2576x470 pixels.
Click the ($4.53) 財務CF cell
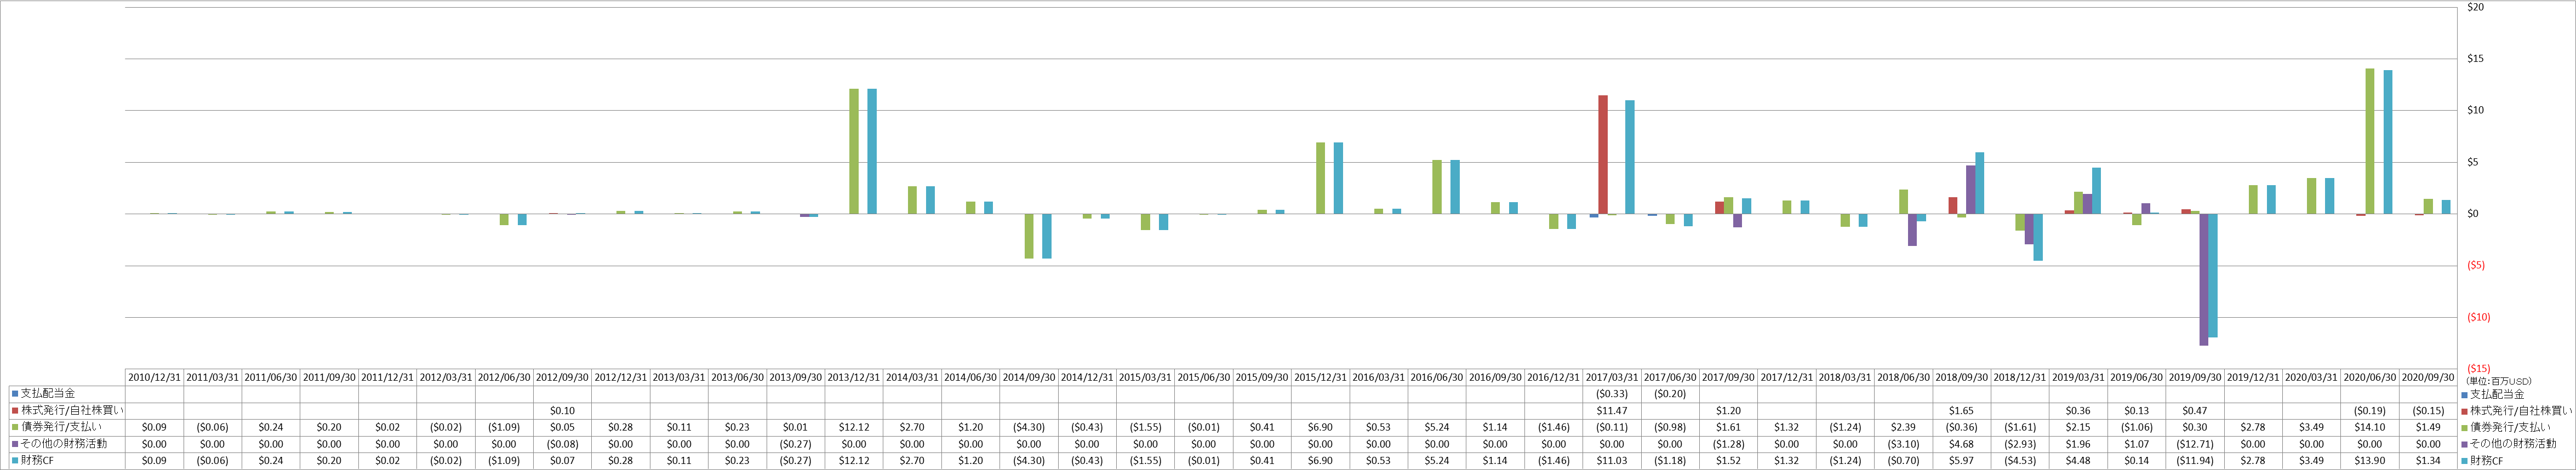click(2020, 461)
